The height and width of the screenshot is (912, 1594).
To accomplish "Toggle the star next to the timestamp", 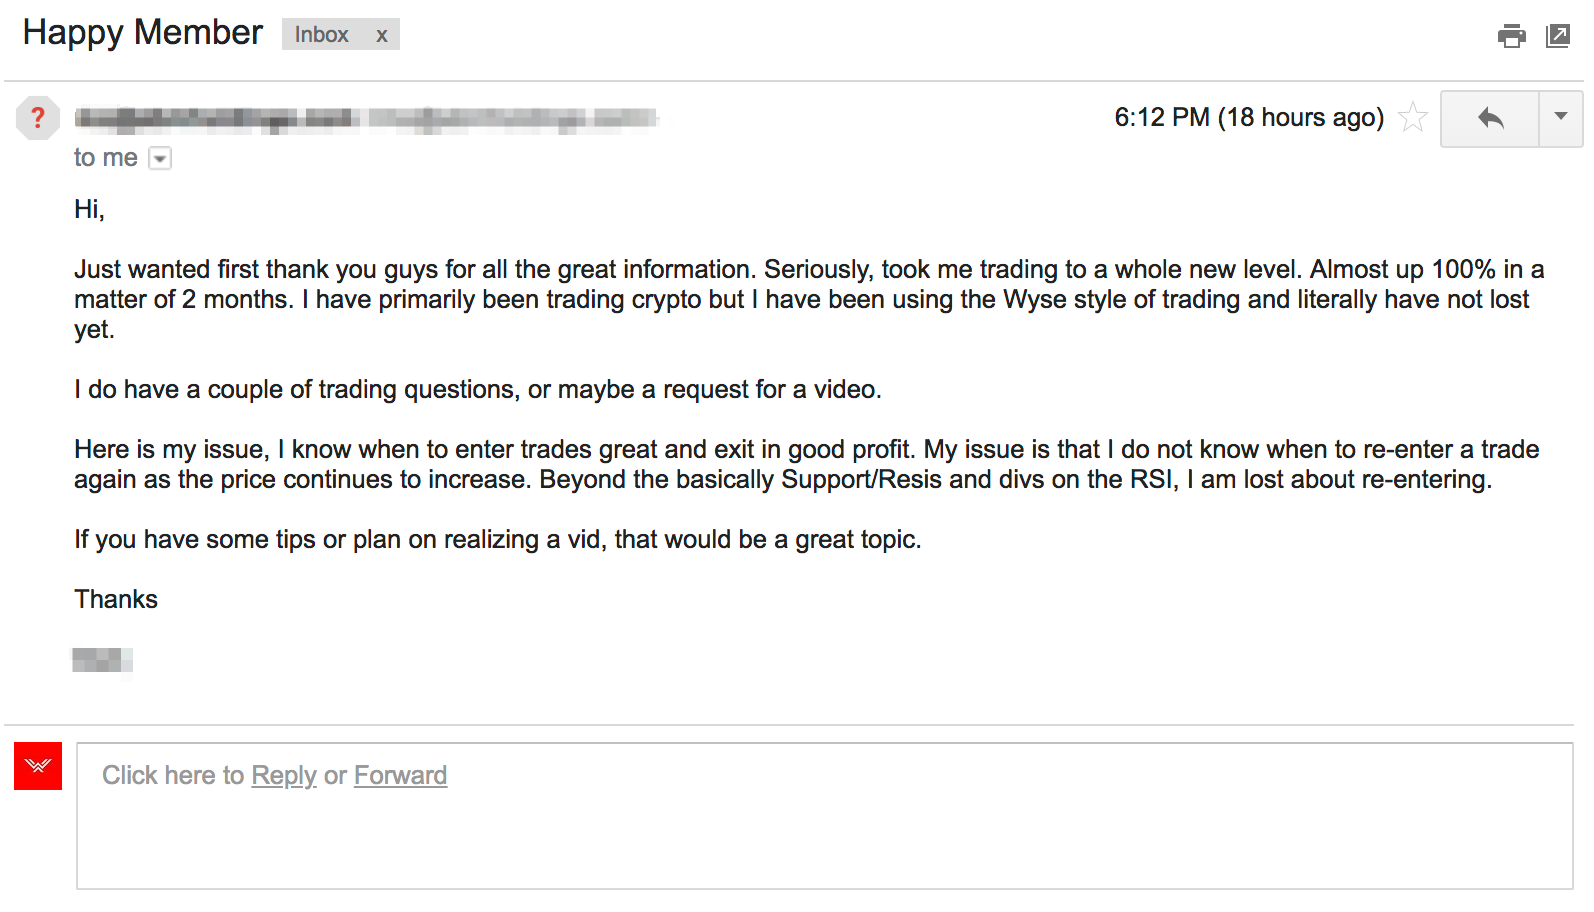I will pos(1413,117).
